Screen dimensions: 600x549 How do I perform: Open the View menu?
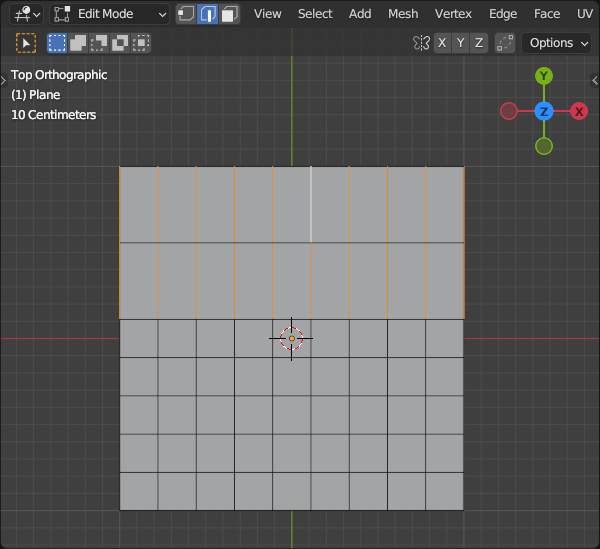point(267,14)
